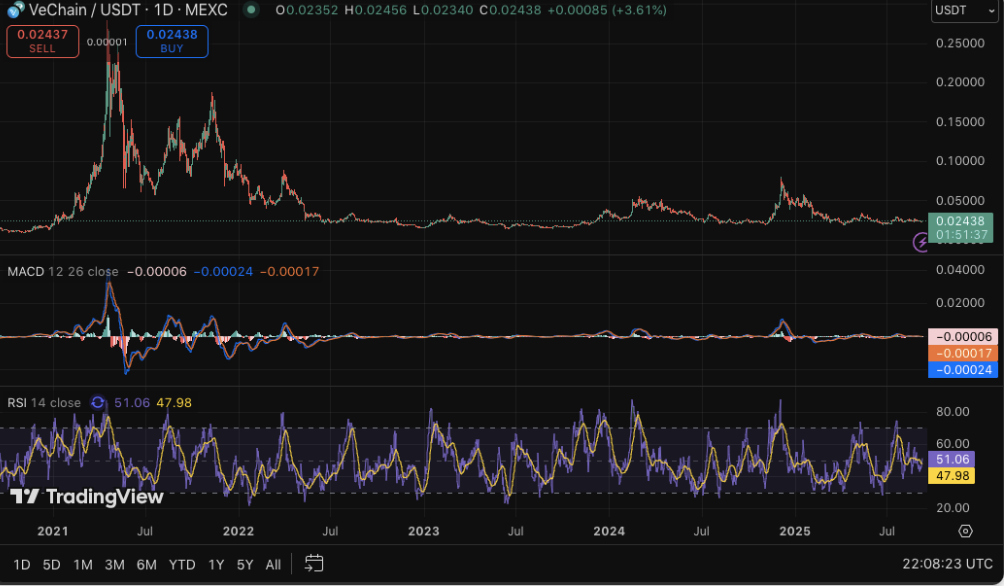1004x586 pixels.
Task: Select the 3M time range
Action: coord(115,565)
